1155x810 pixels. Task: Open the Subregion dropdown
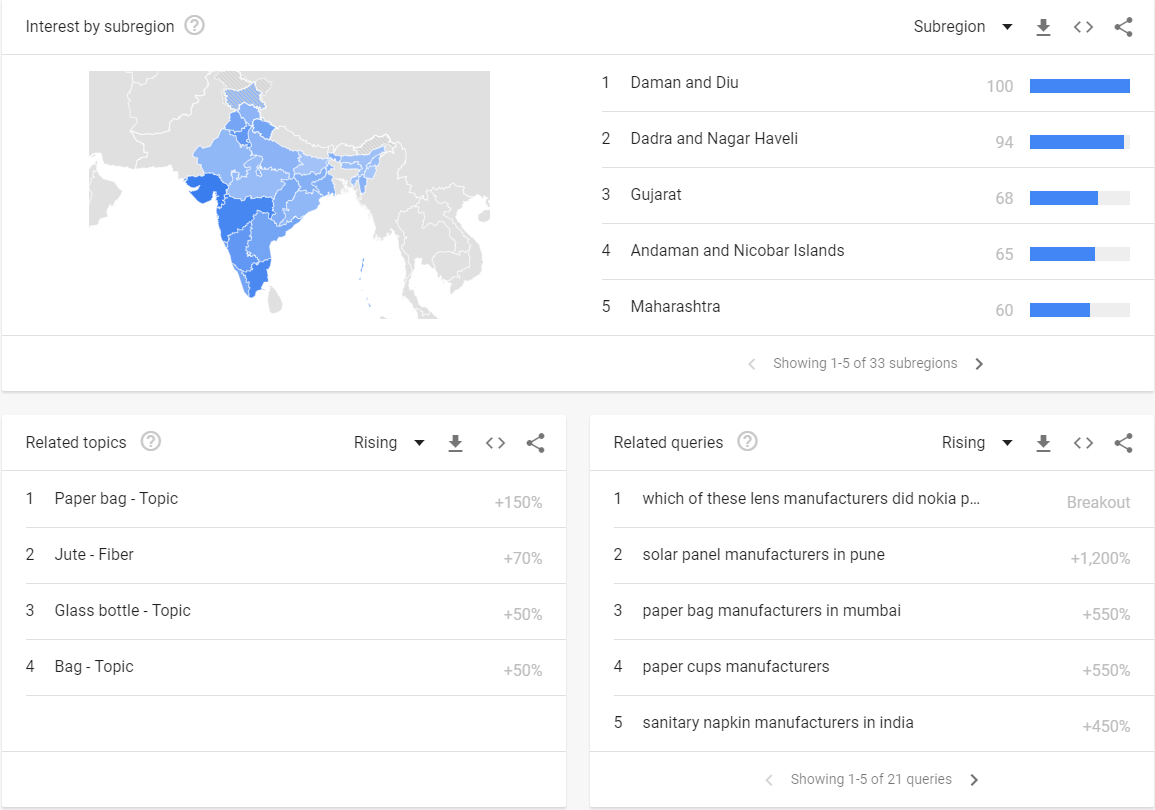click(963, 27)
